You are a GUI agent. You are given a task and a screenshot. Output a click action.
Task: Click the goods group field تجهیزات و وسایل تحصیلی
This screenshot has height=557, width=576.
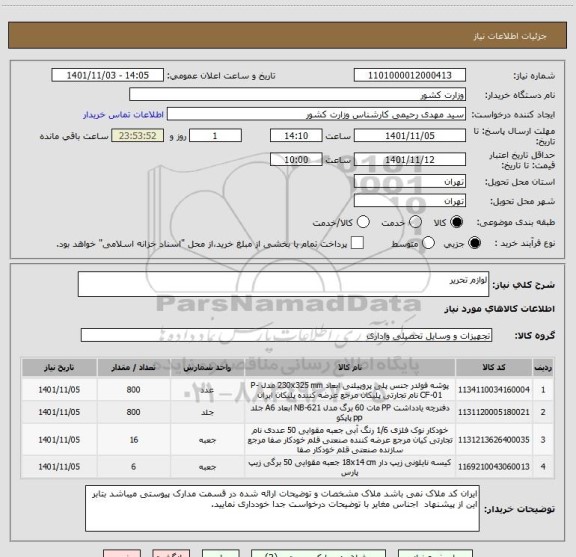click(x=286, y=335)
